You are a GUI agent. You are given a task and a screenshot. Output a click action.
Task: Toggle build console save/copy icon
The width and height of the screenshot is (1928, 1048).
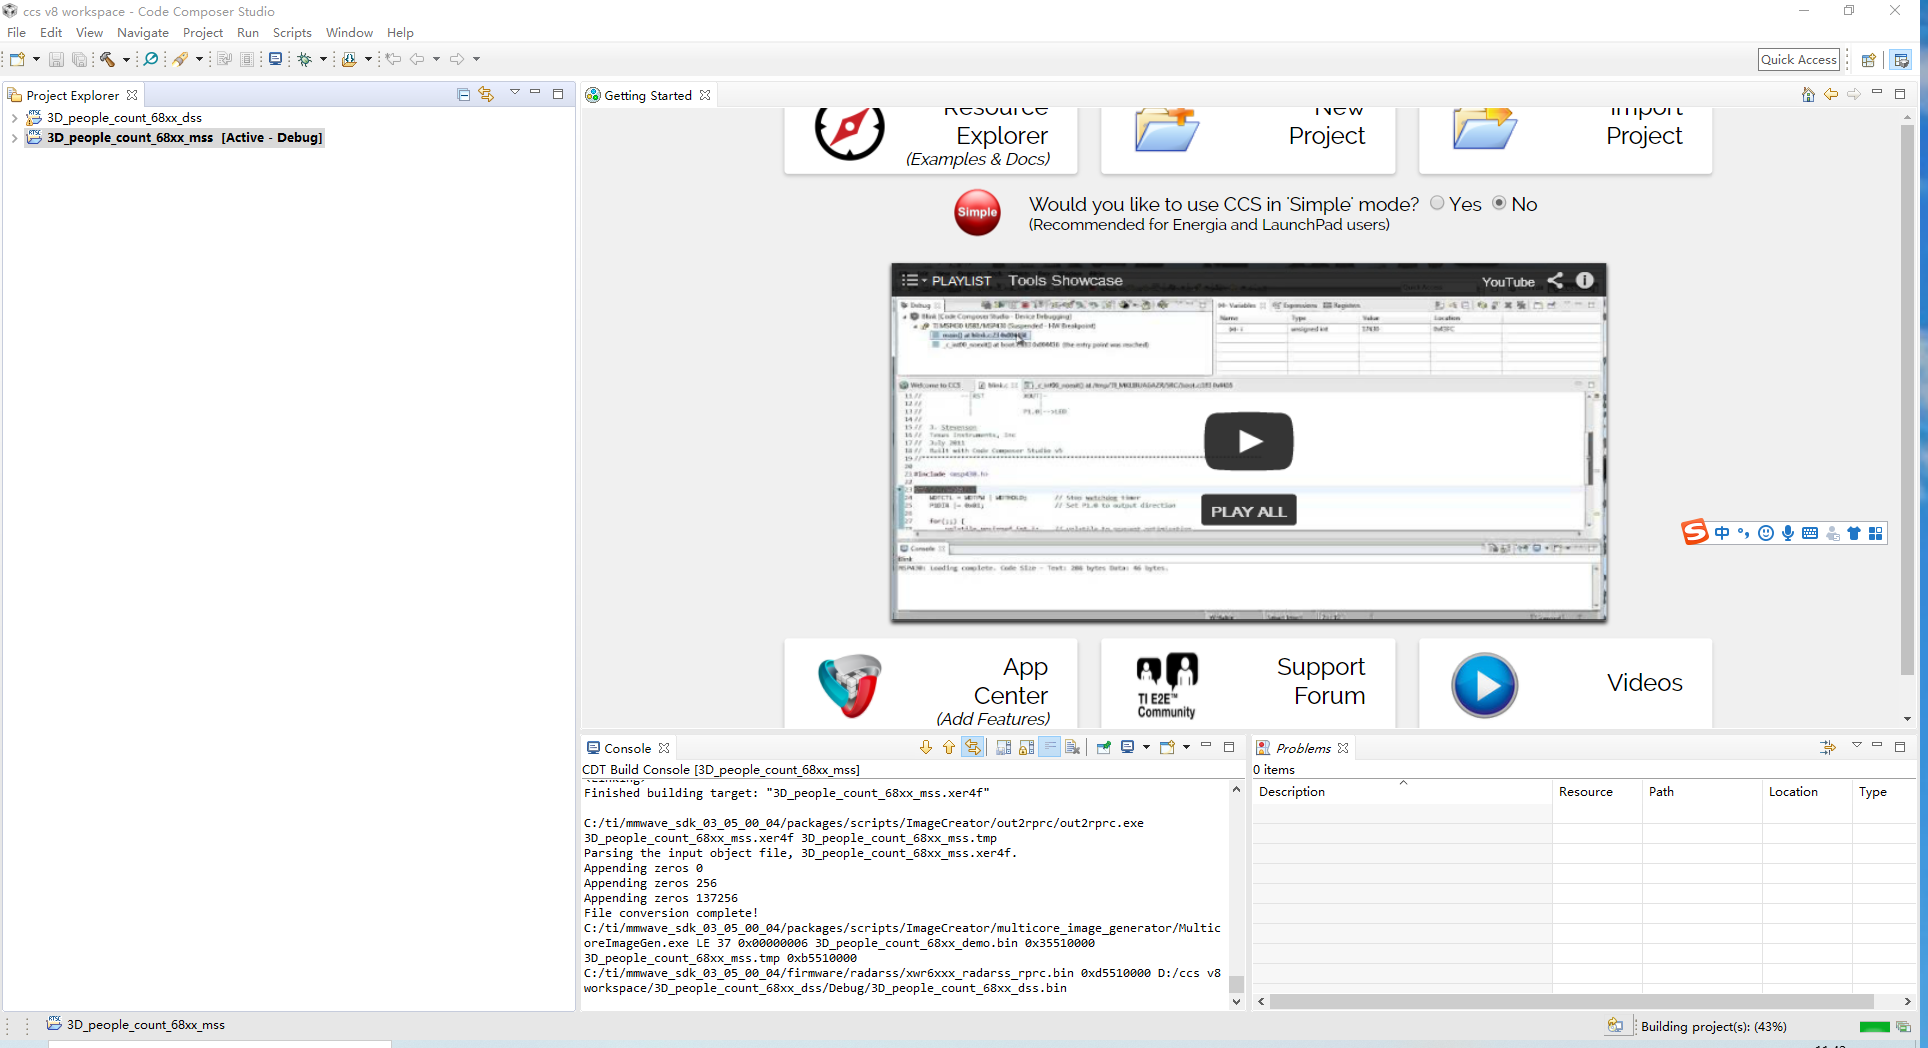pos(1003,748)
